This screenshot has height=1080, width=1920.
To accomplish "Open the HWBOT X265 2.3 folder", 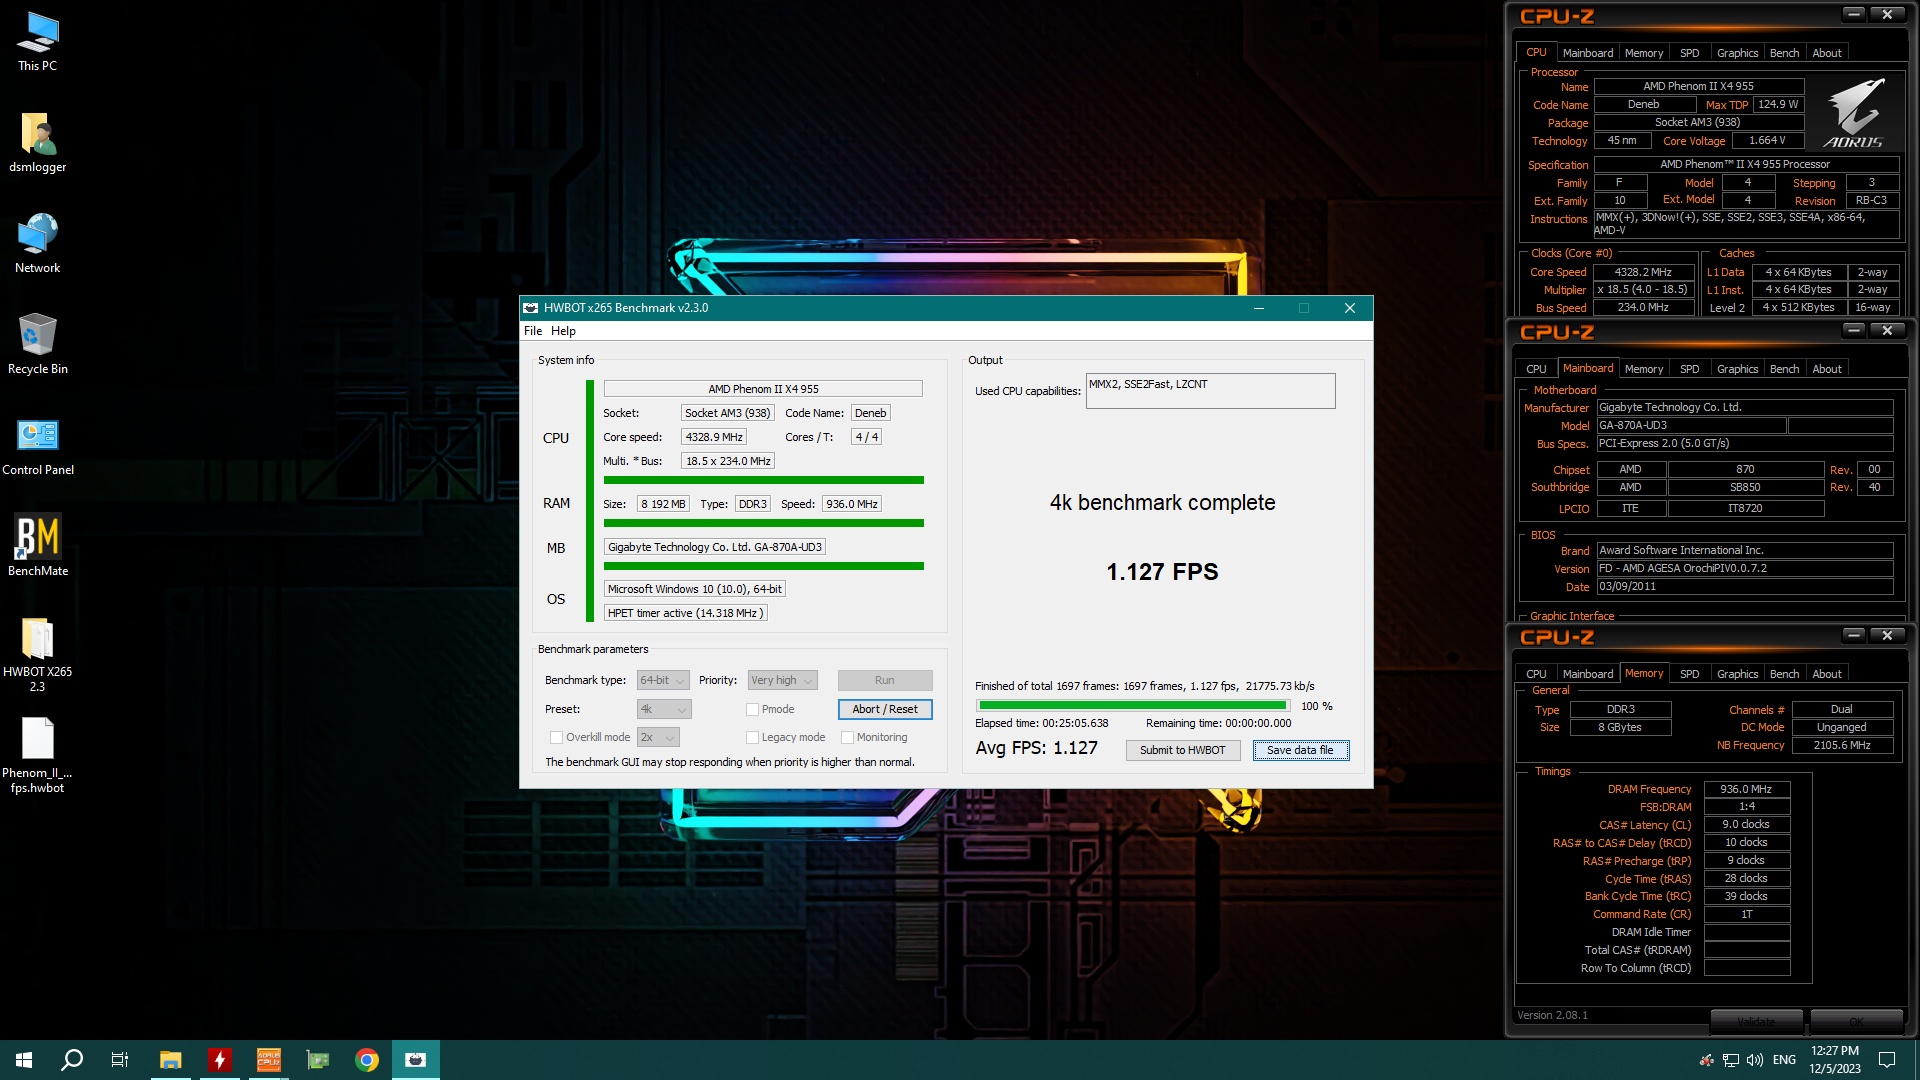I will [x=38, y=655].
